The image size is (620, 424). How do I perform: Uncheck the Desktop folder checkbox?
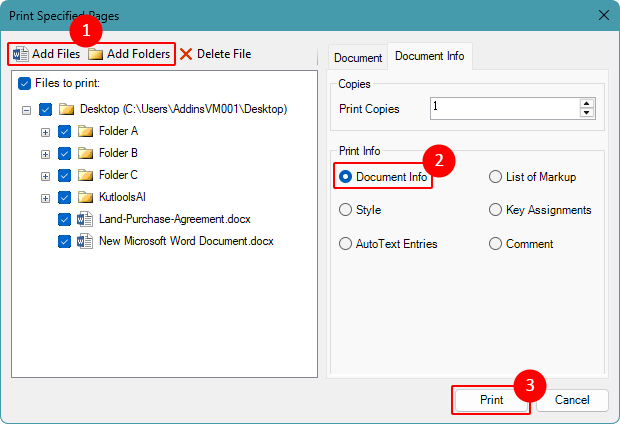point(45,110)
